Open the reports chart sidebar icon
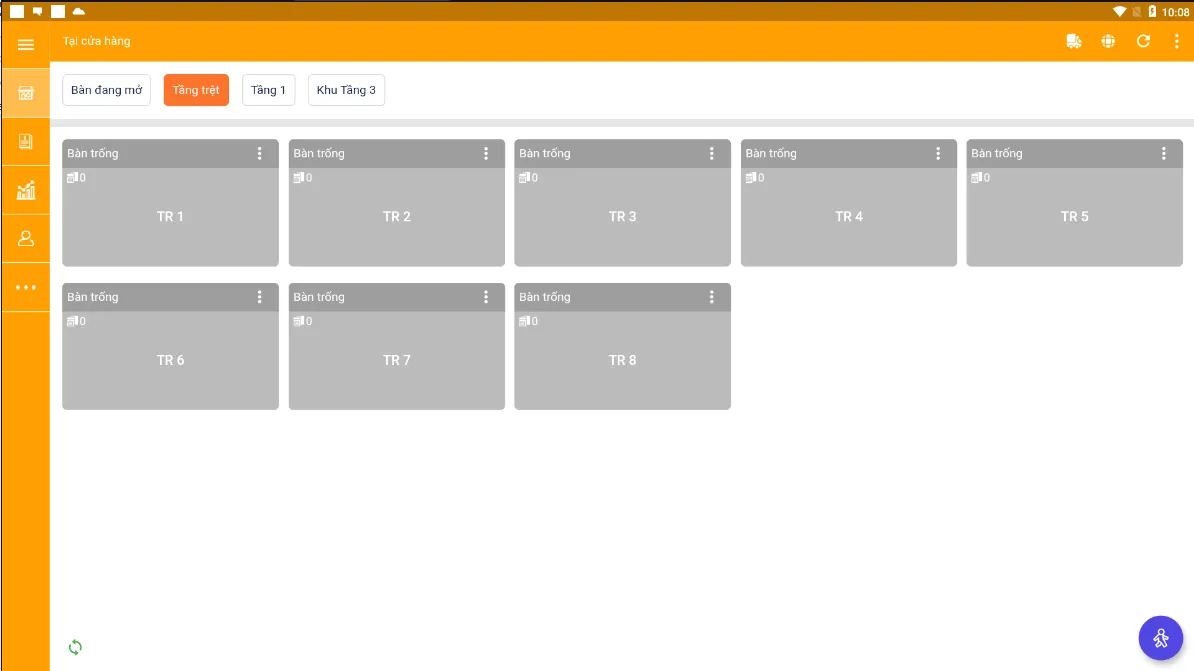This screenshot has width=1194, height=671. click(x=25, y=190)
